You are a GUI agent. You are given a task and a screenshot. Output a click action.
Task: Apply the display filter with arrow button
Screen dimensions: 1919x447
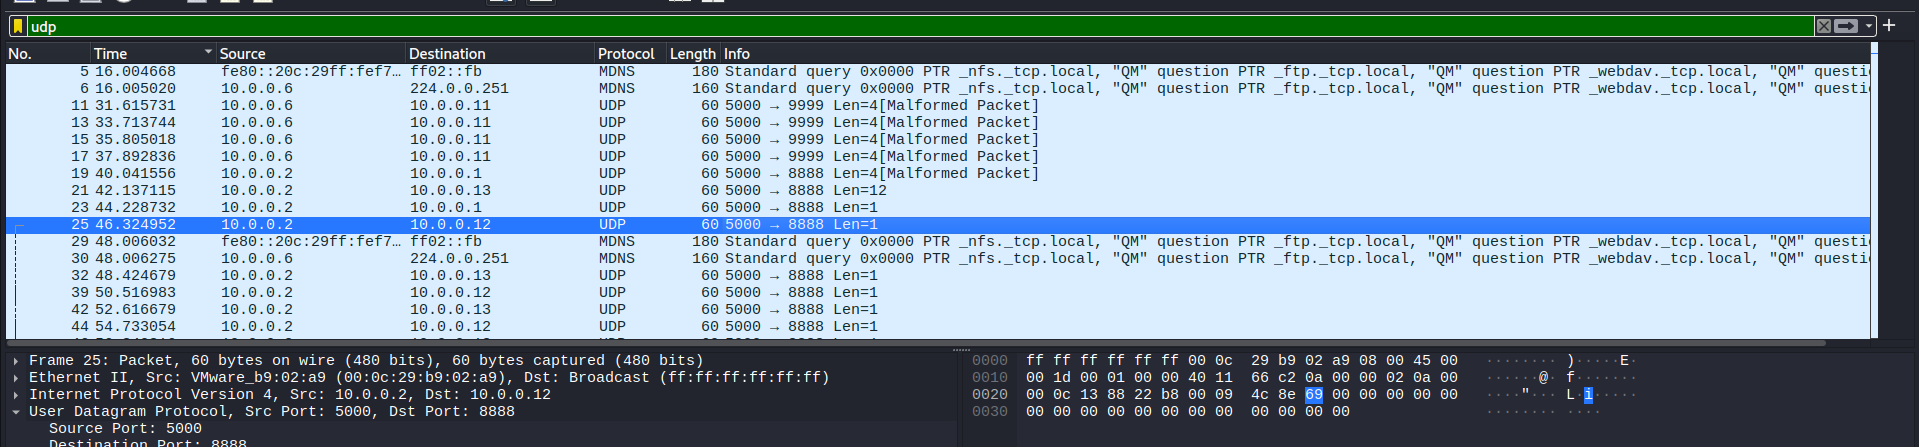[x=1846, y=26]
